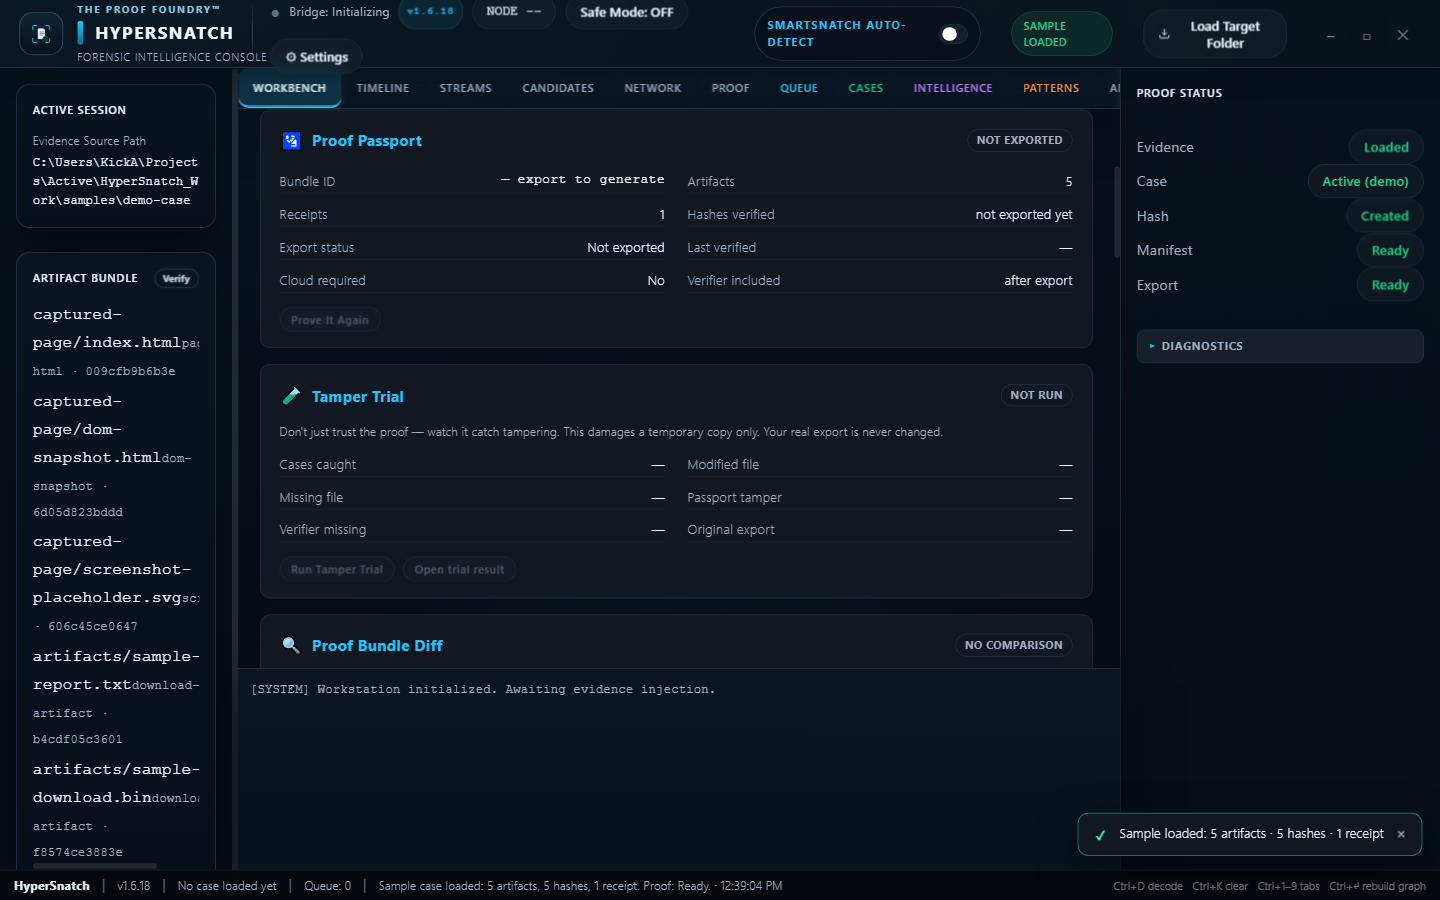The image size is (1440, 900).
Task: Select the artifacts/sample-report.txt artifact
Action: 116,697
